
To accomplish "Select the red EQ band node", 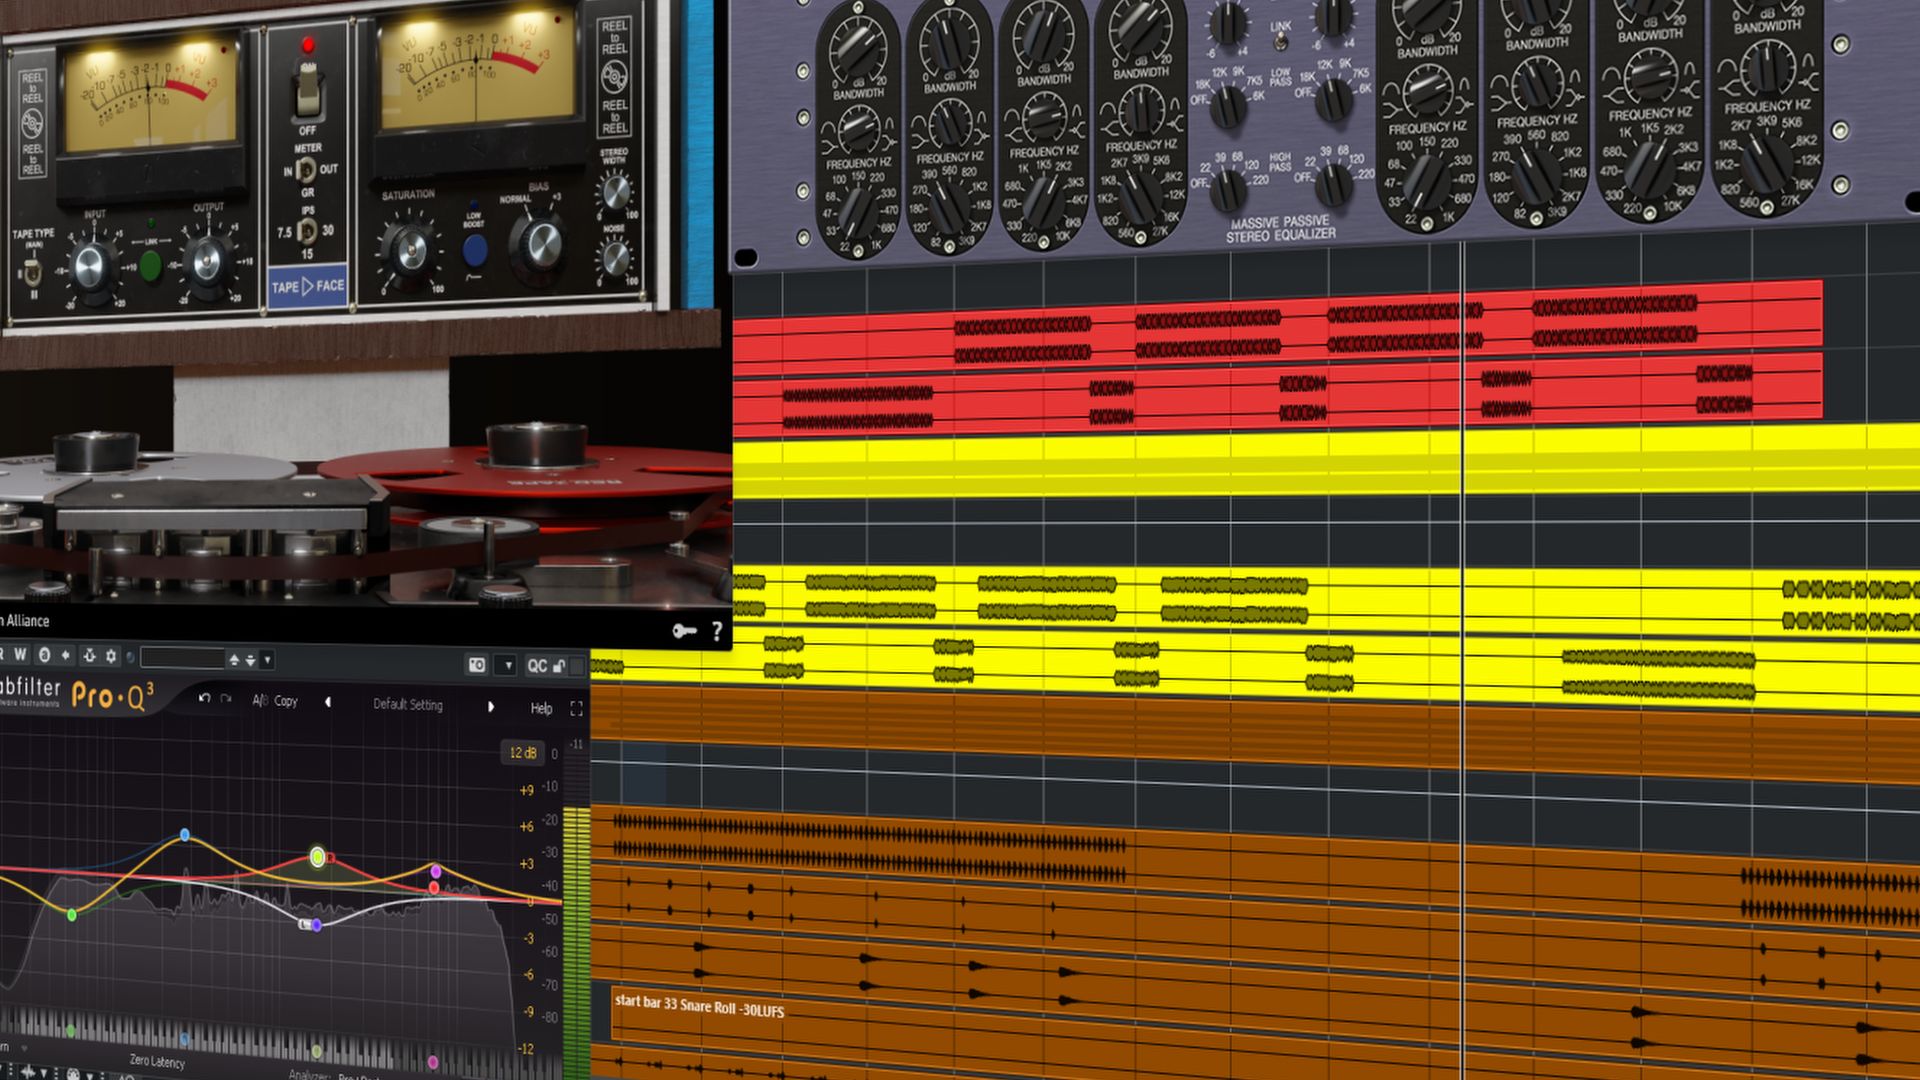I will pyautogui.click(x=434, y=888).
